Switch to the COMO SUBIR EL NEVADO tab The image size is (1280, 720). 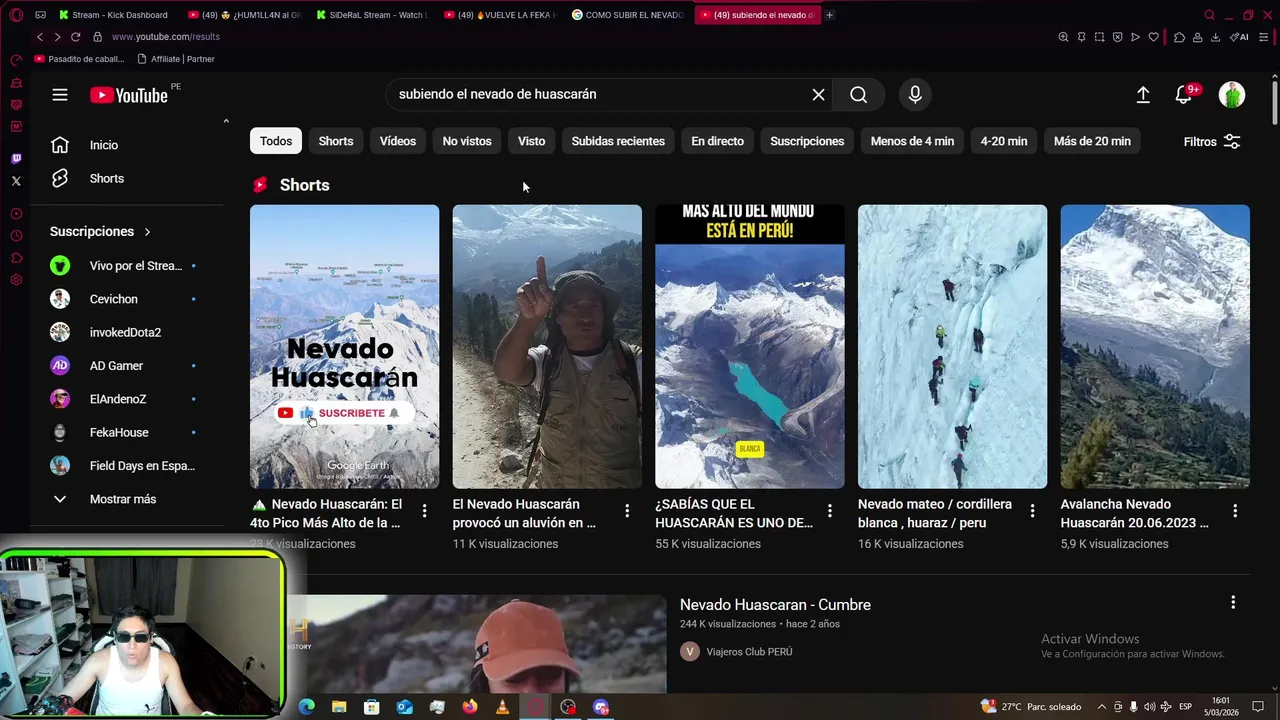(x=627, y=15)
